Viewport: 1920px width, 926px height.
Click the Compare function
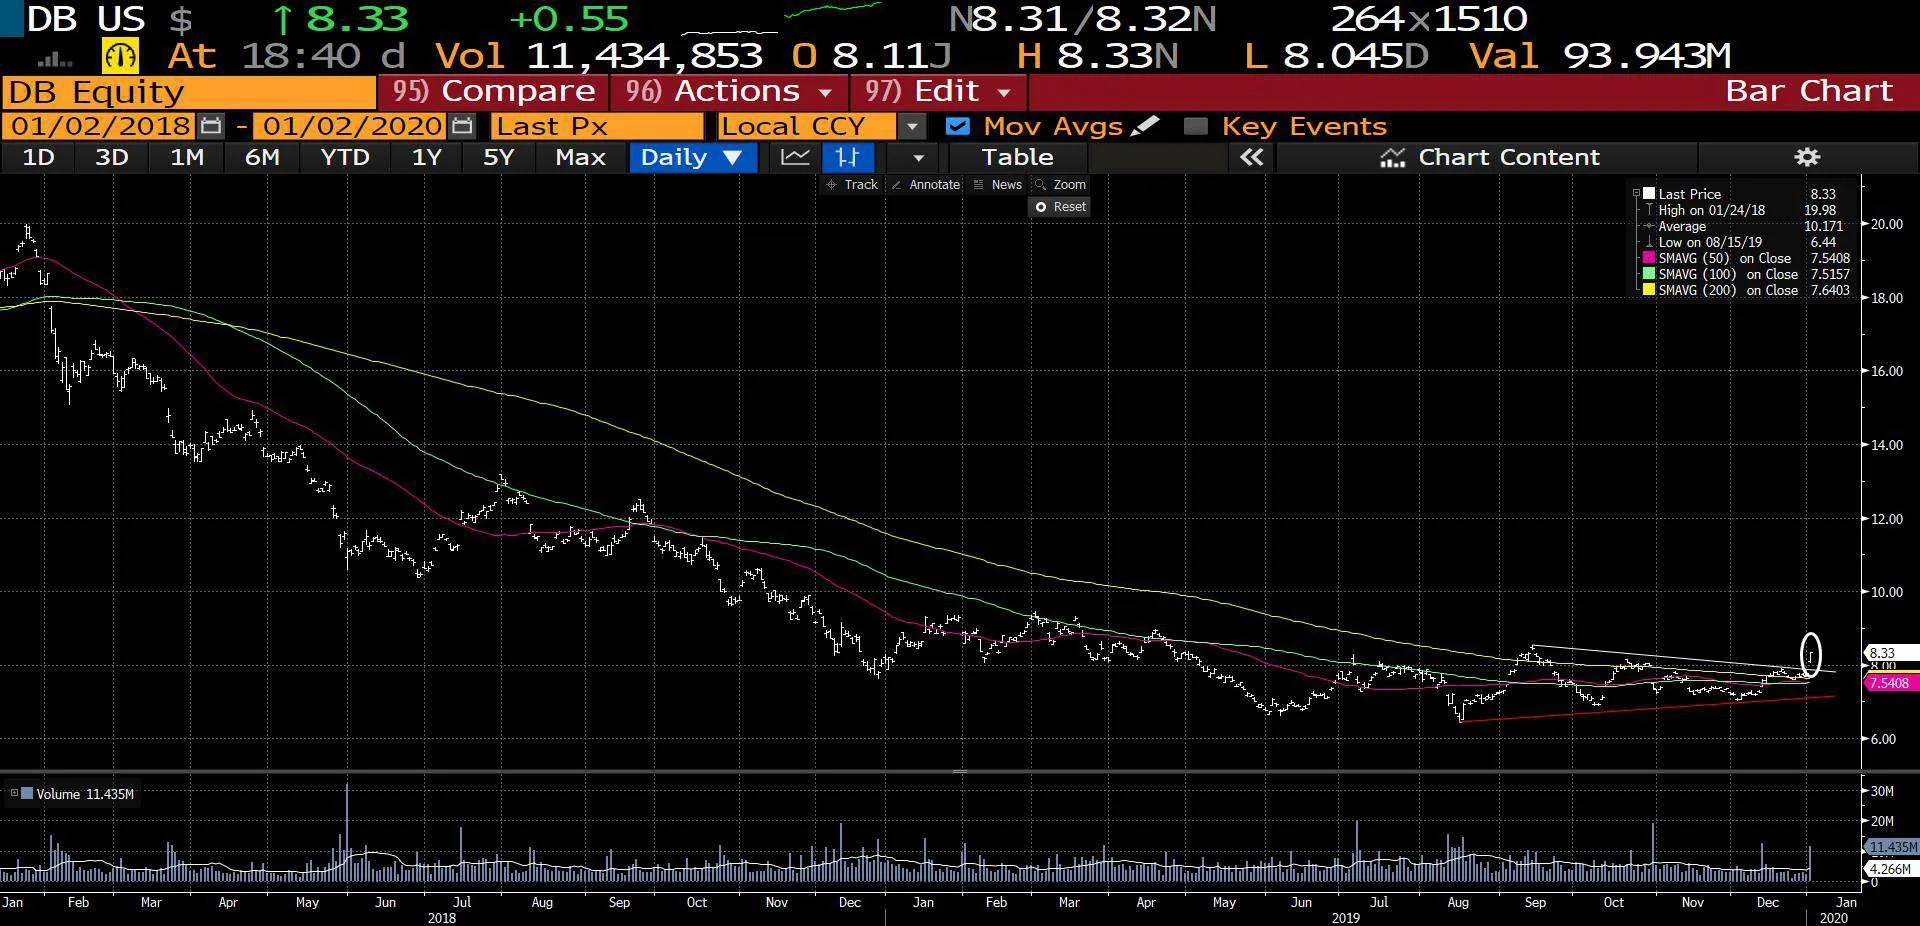click(493, 92)
